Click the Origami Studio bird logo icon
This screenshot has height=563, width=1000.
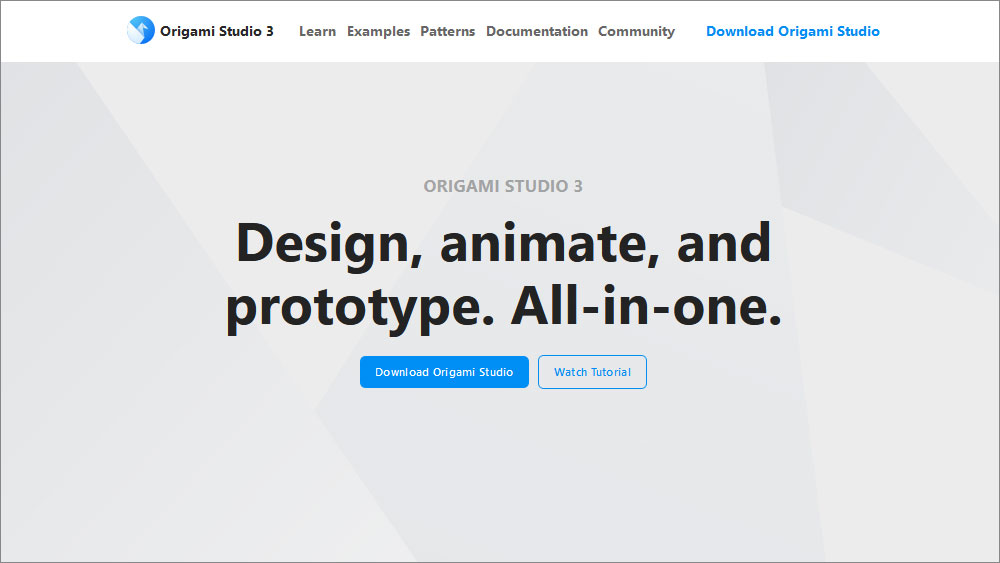[x=141, y=31]
